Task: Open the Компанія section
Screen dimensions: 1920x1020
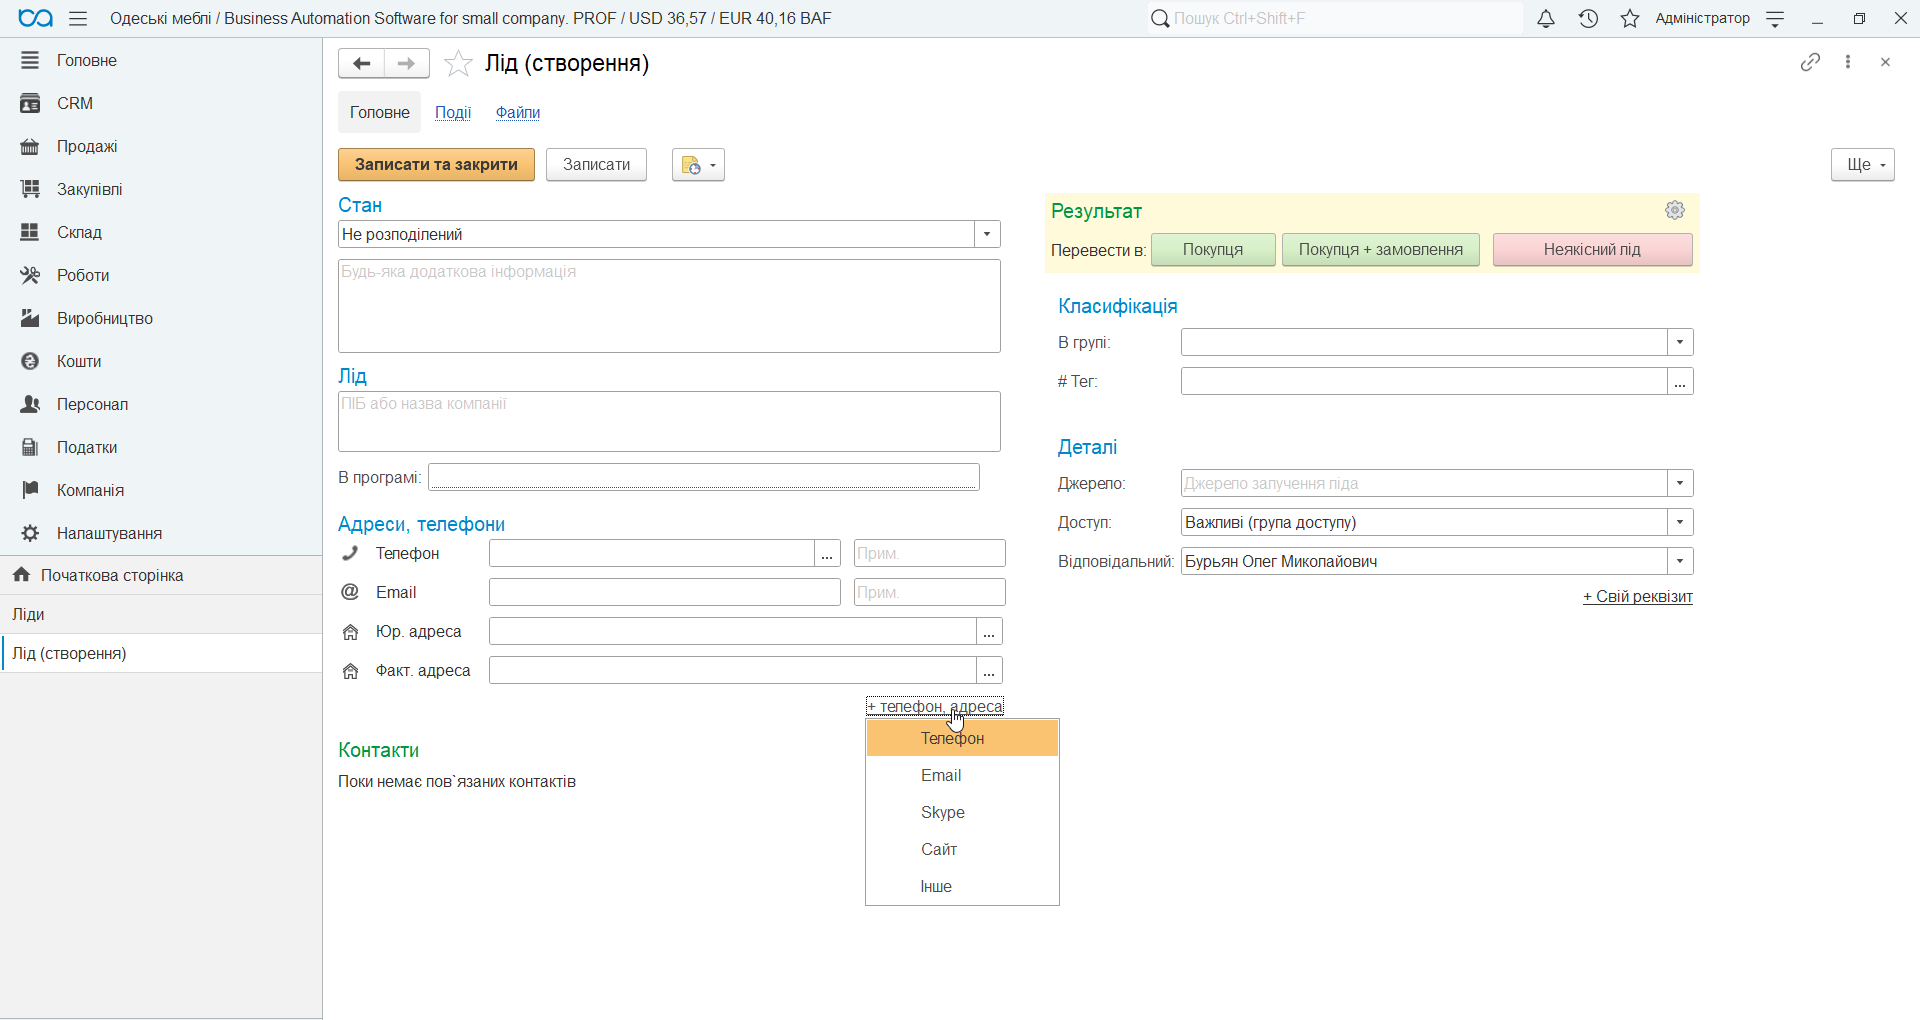Action: click(x=161, y=490)
